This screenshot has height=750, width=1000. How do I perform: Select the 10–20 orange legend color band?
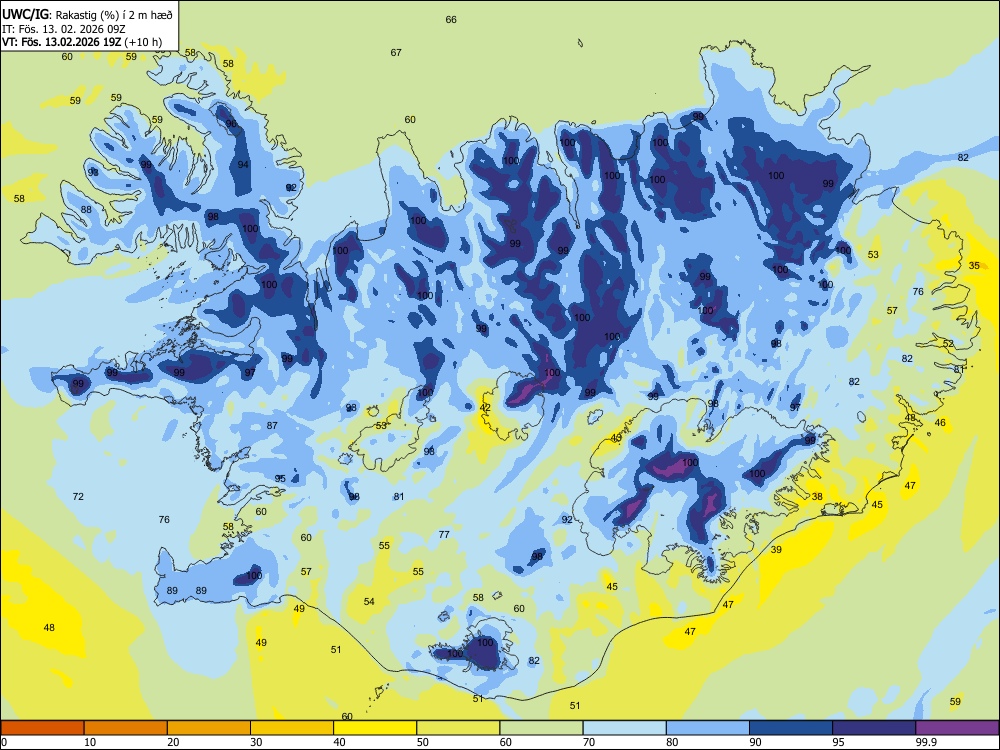126,728
